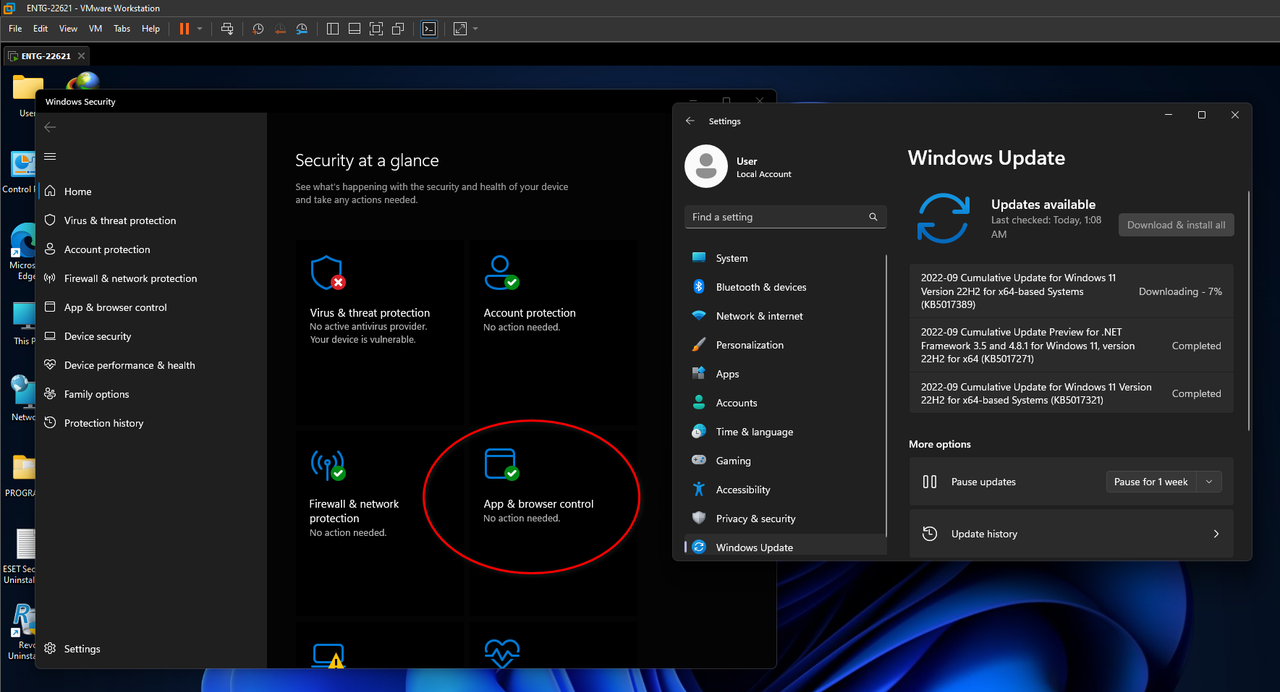
Task: Open Firewall & network protection in sidebar
Action: click(x=150, y=278)
